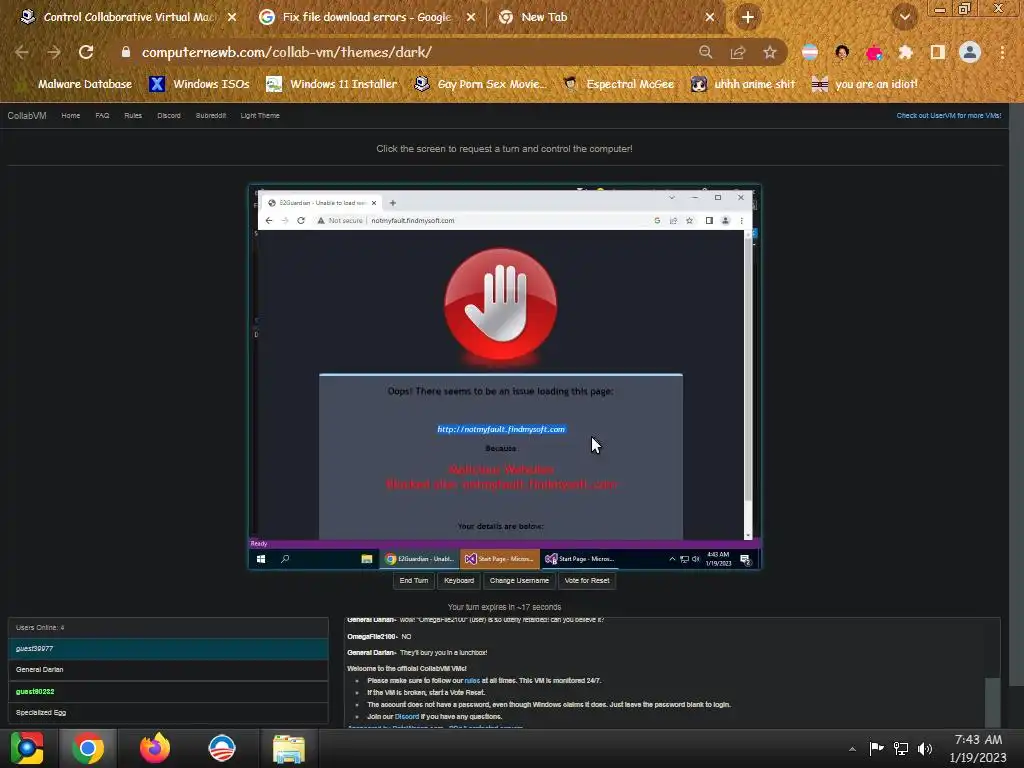Click the Keyboard button
The image size is (1024, 768).
pyautogui.click(x=458, y=581)
